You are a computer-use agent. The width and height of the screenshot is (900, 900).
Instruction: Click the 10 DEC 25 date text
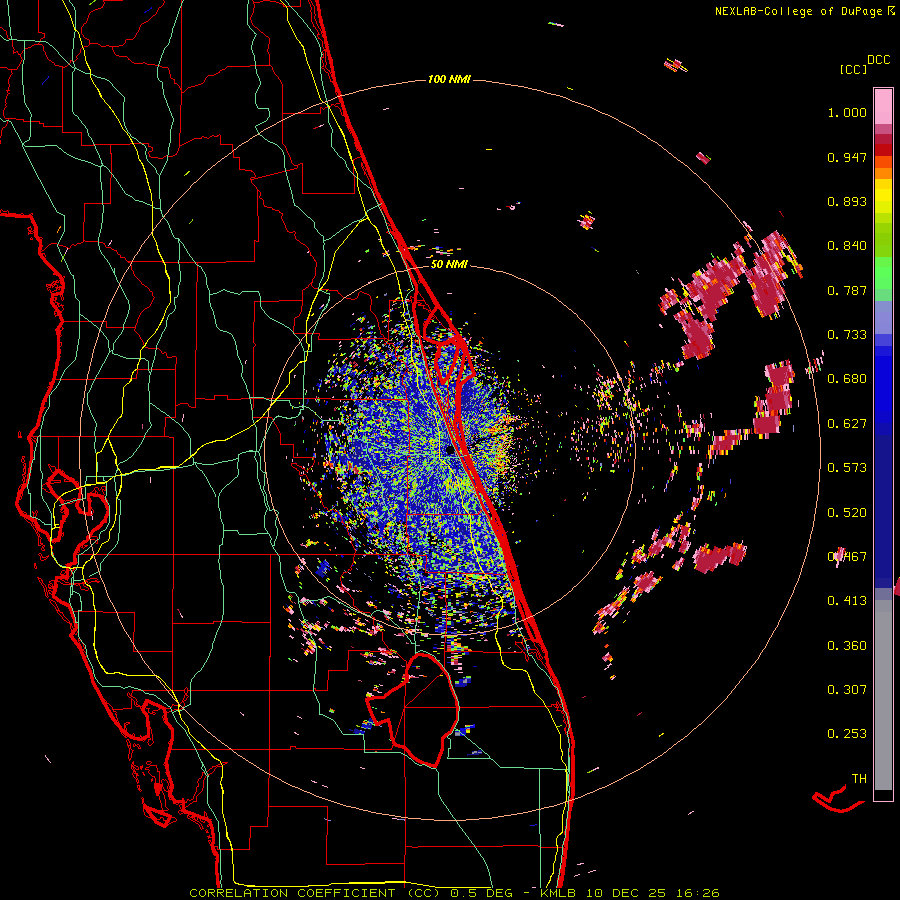point(627,893)
